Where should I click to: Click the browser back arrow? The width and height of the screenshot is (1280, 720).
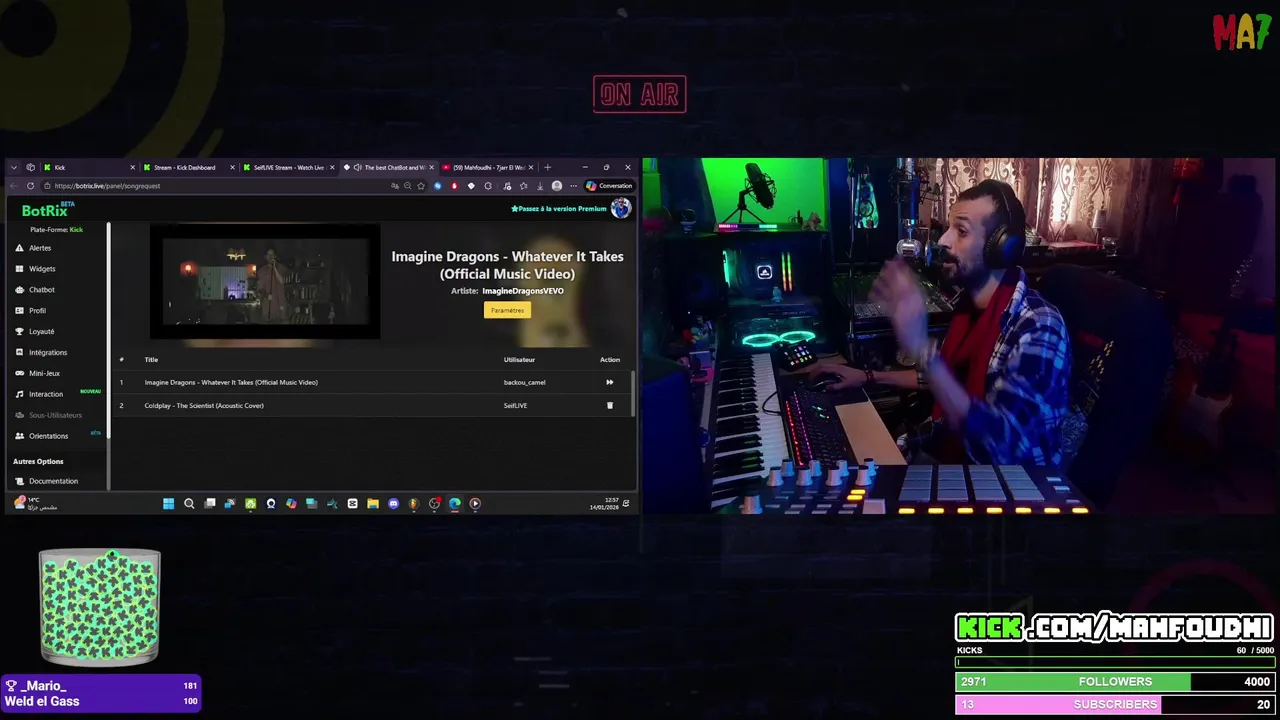coord(14,186)
